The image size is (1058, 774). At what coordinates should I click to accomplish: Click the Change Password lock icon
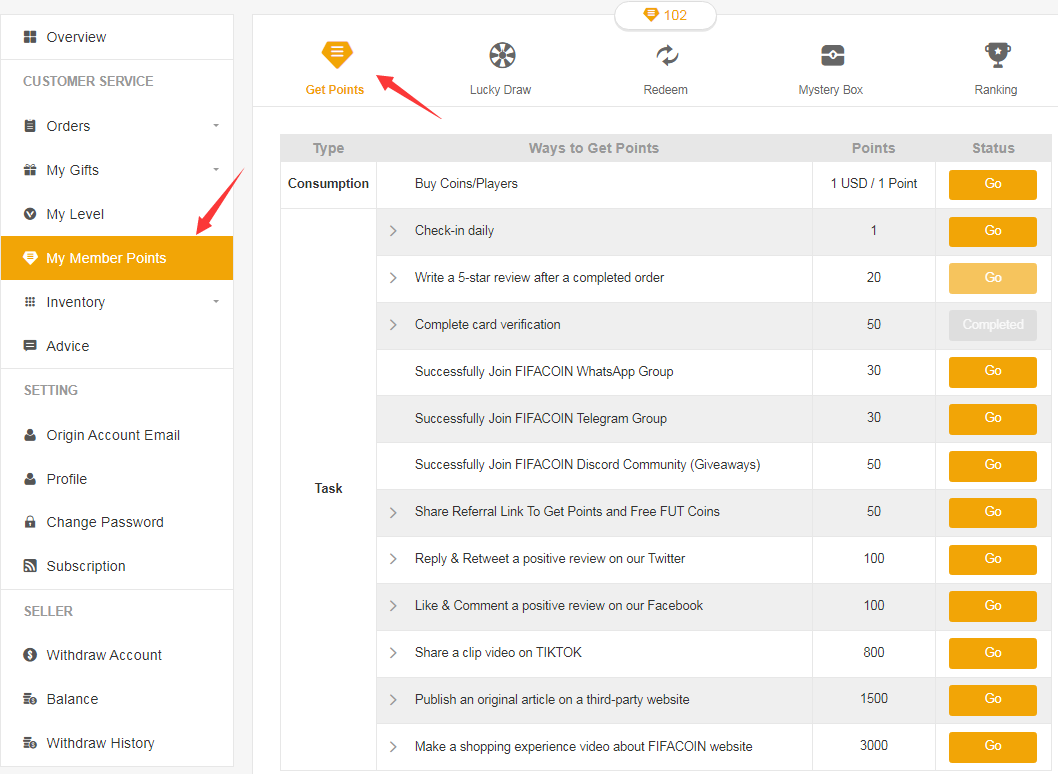(30, 522)
